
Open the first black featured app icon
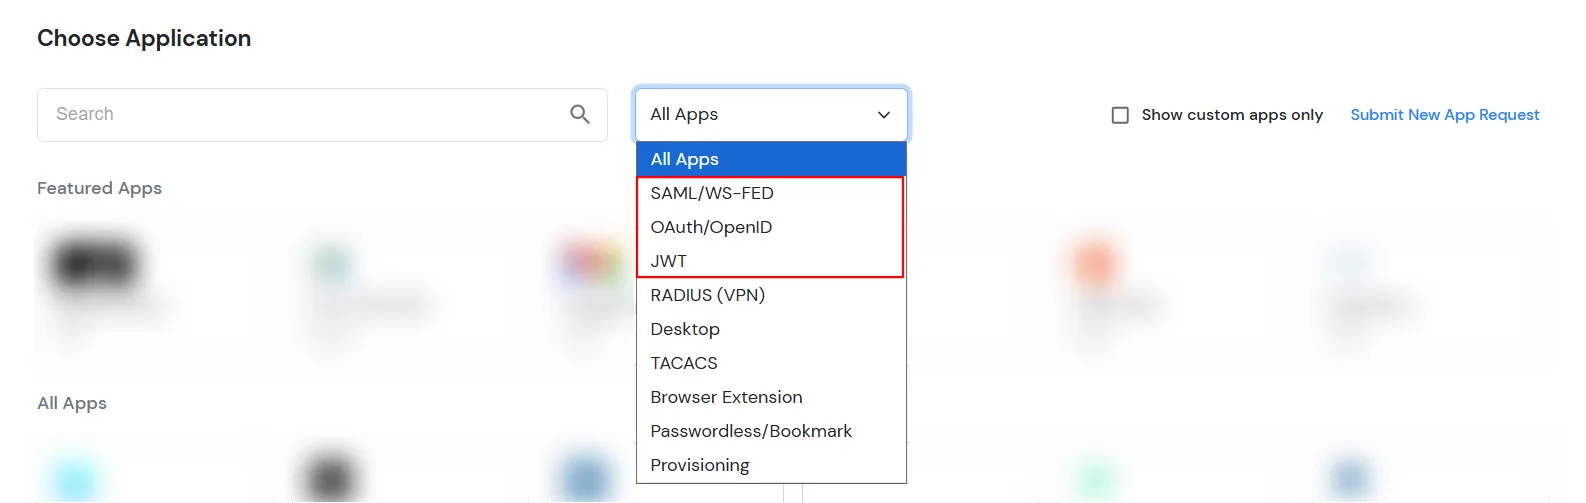93,265
